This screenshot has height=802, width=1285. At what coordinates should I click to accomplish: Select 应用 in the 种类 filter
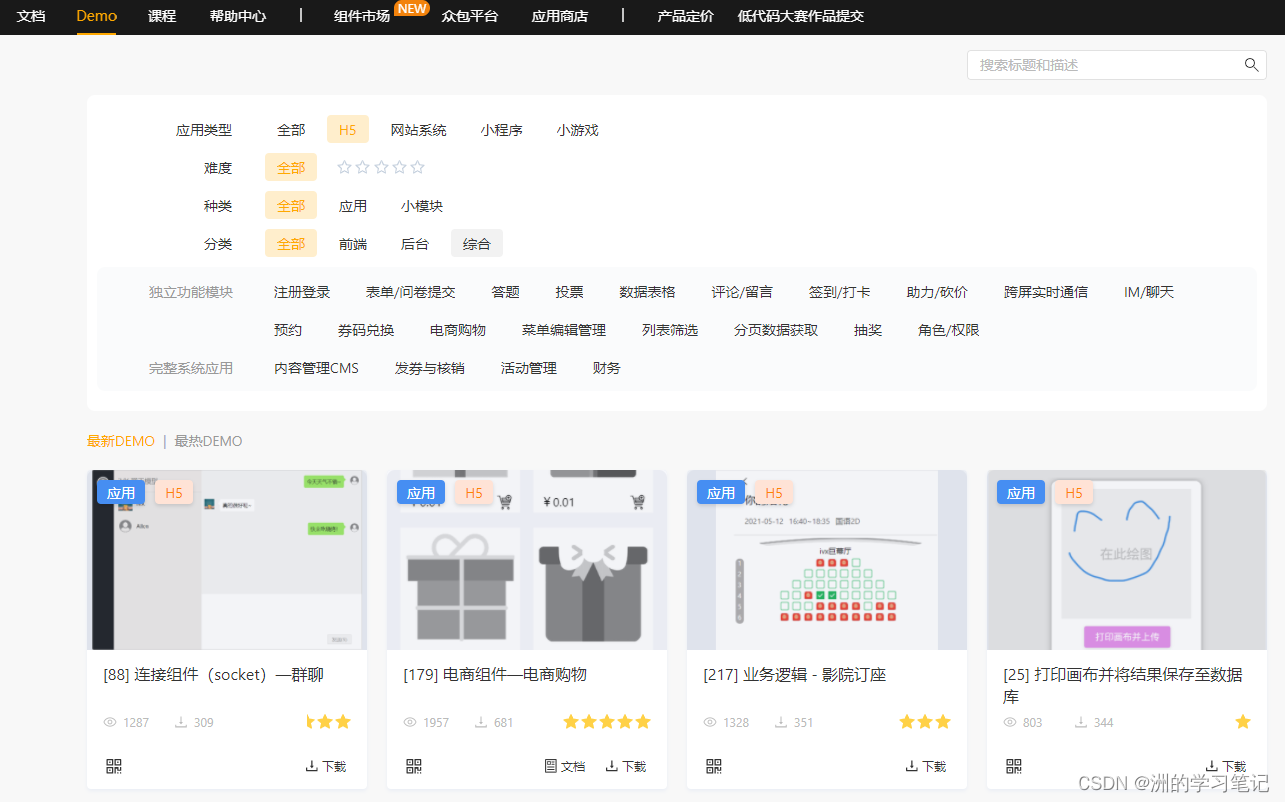tap(353, 206)
